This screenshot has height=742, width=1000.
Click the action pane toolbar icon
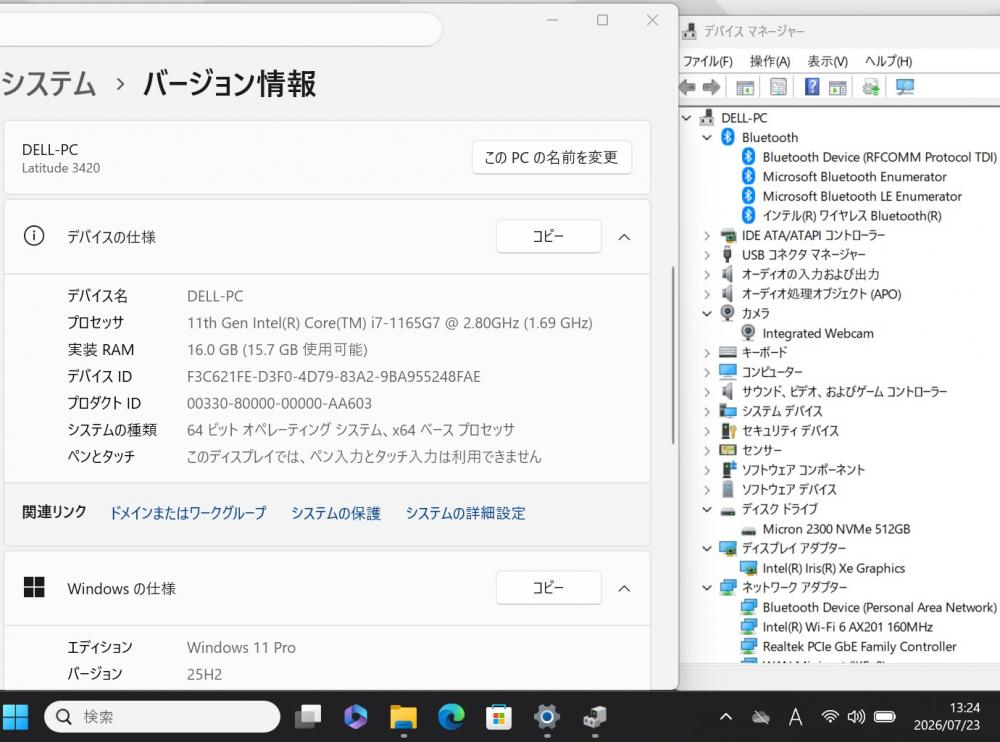pyautogui.click(x=837, y=87)
